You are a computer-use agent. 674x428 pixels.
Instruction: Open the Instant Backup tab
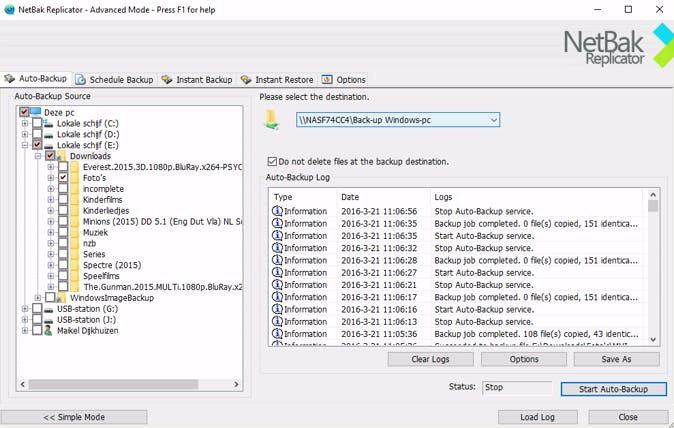click(197, 79)
